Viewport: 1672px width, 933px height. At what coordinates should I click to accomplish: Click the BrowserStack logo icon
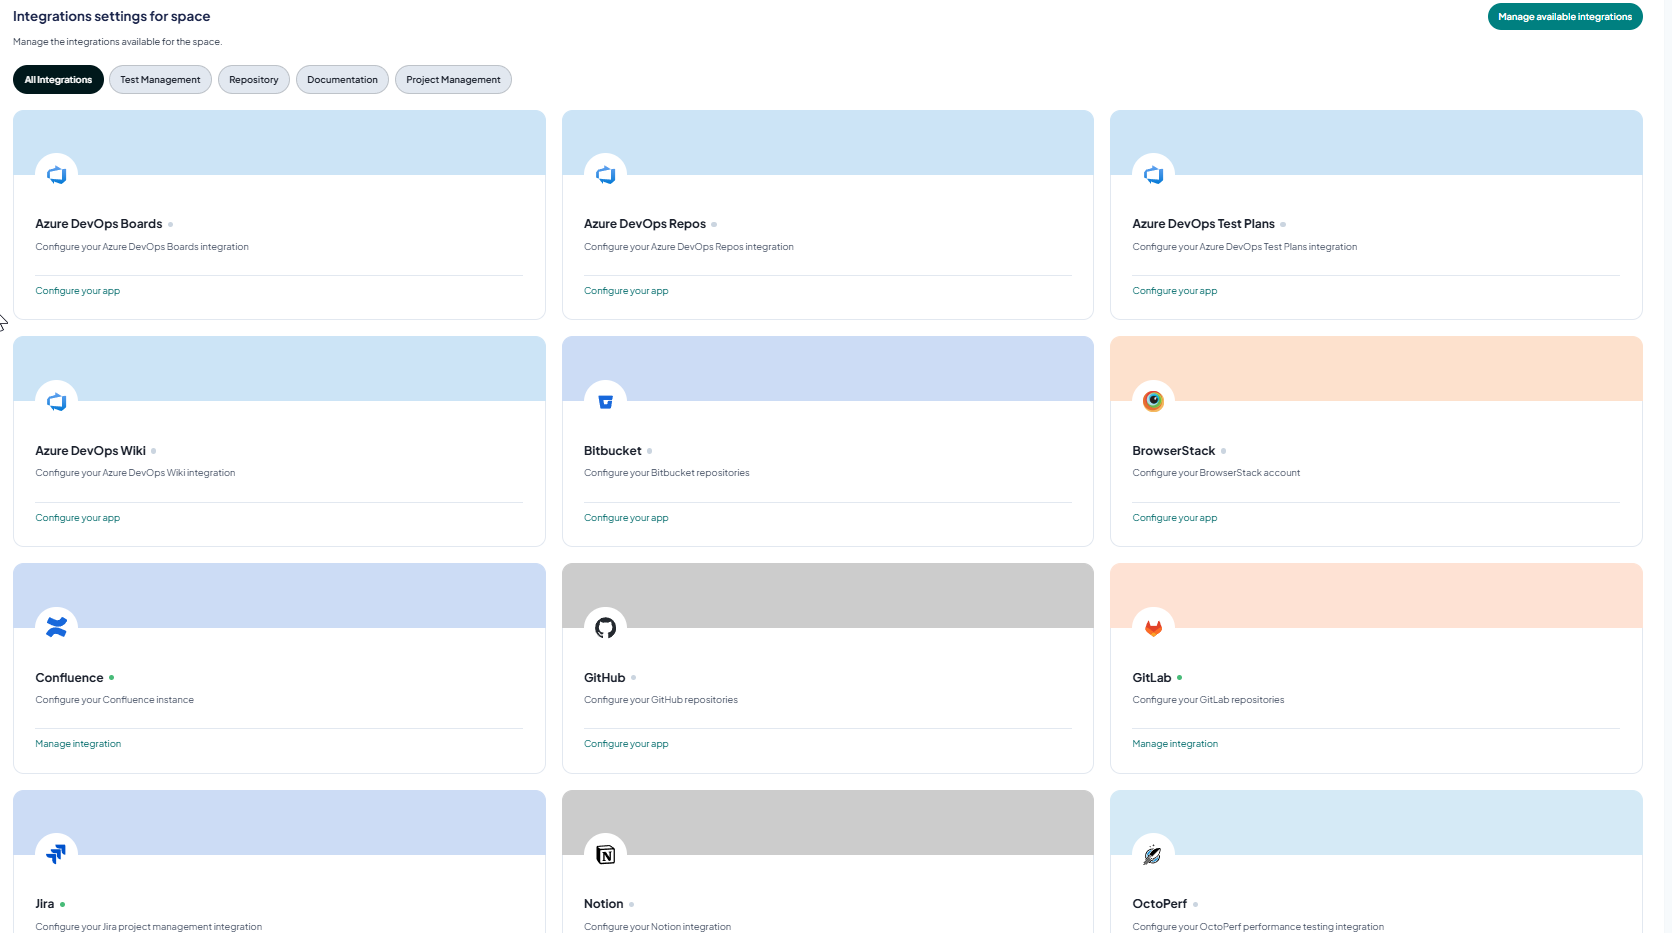pos(1153,402)
